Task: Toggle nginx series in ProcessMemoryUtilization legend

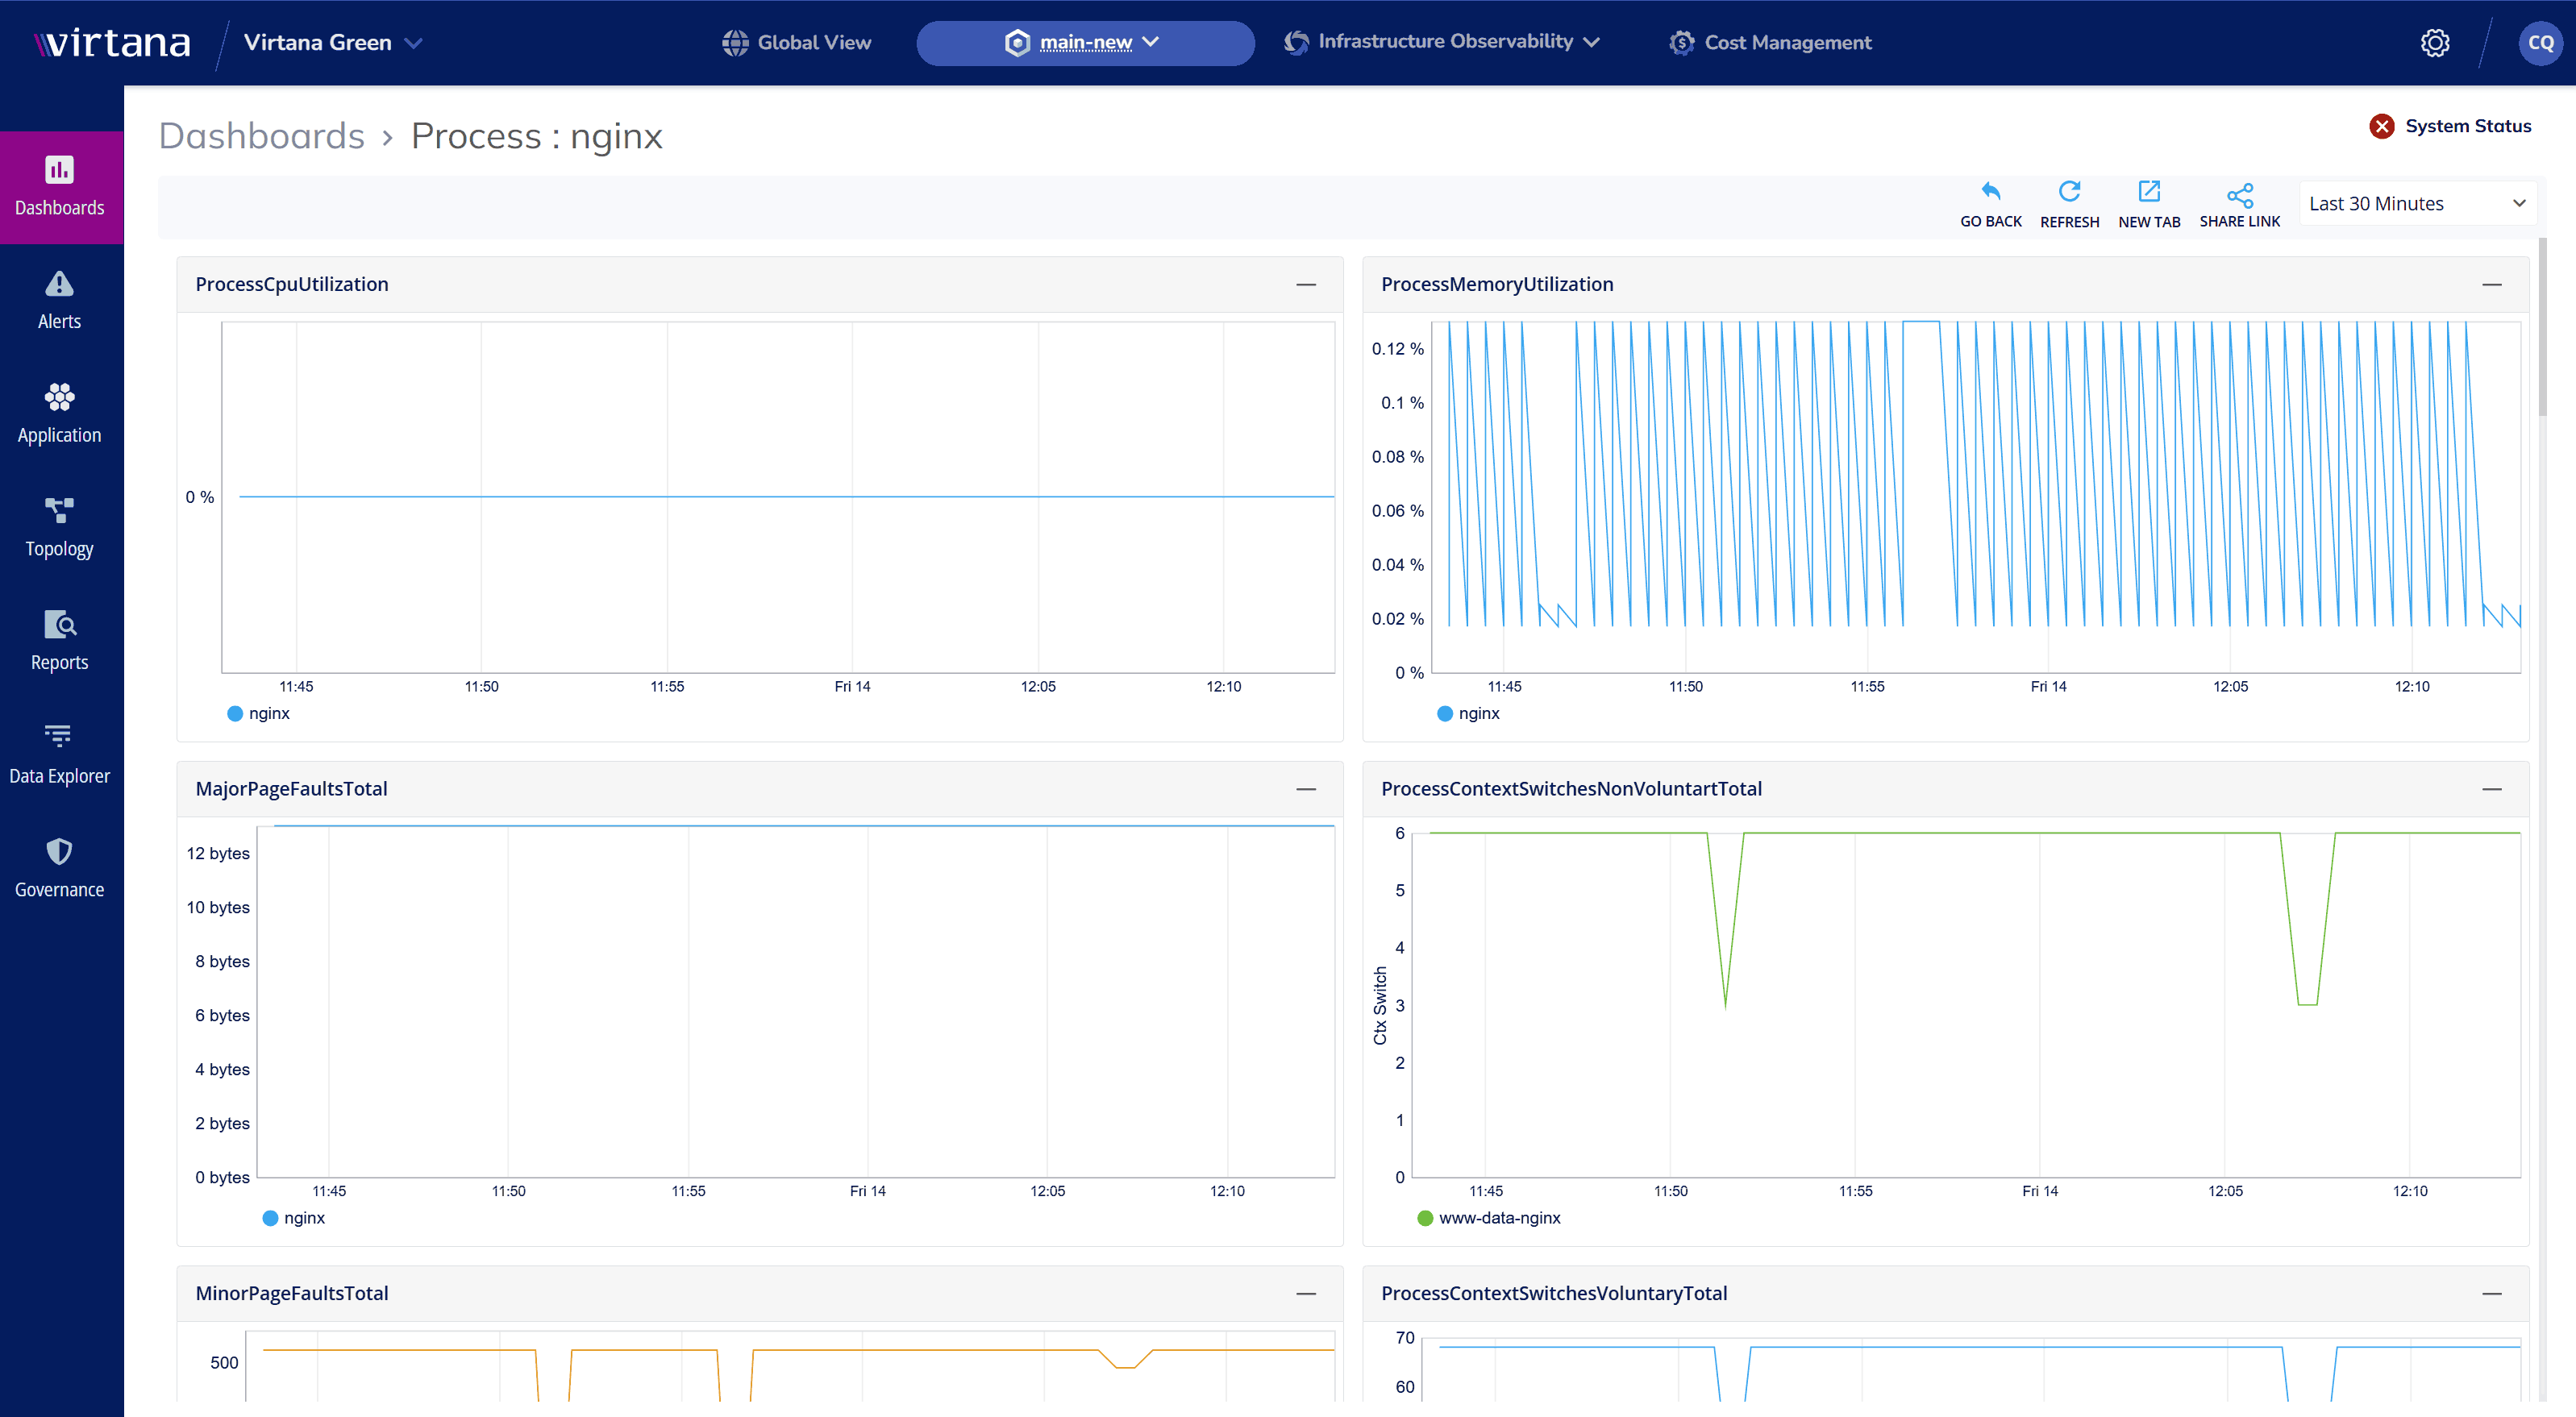Action: click(1468, 713)
